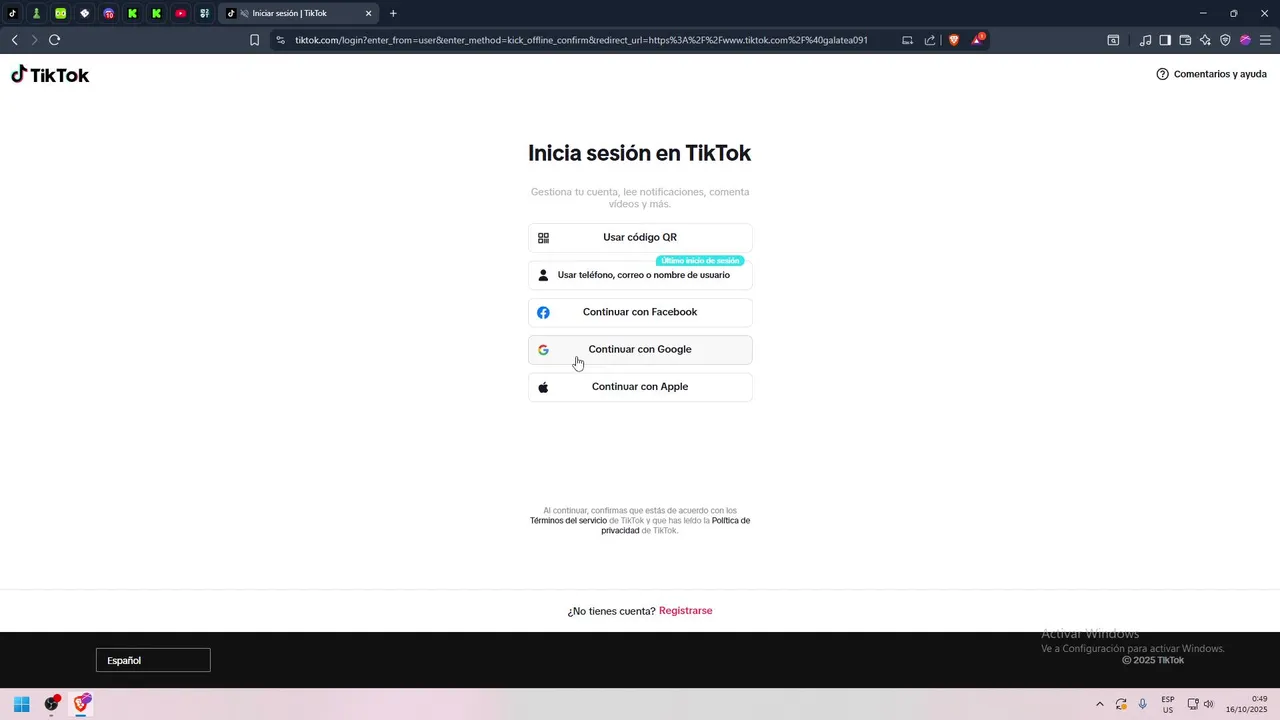Open a new browser tab

pos(393,13)
